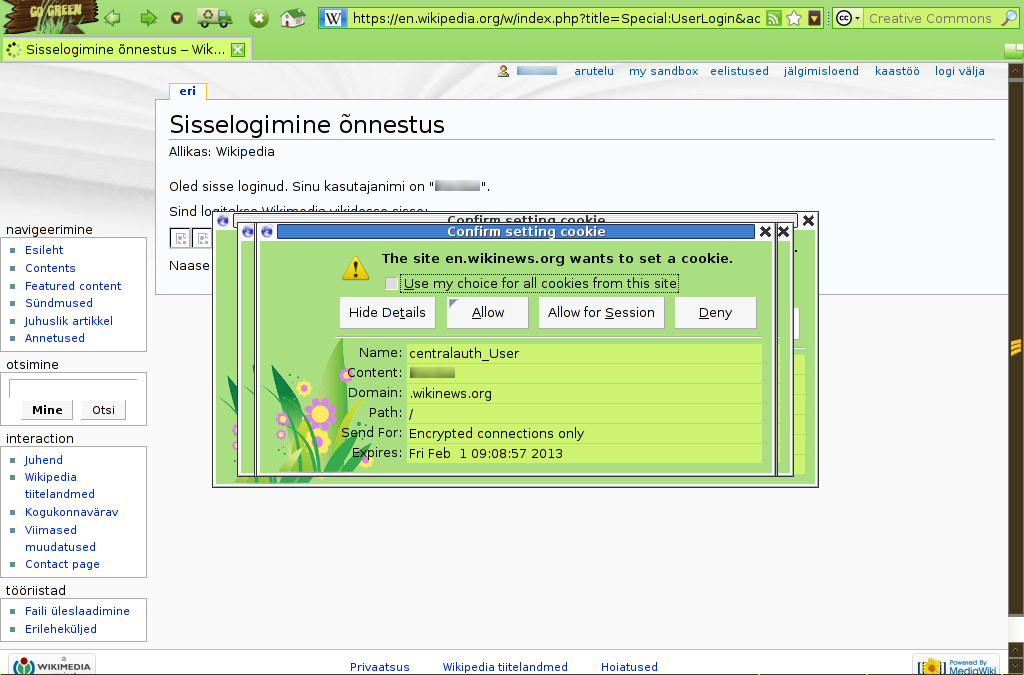This screenshot has width=1024, height=675.
Task: Open Annetused donations link
Action: (55, 338)
